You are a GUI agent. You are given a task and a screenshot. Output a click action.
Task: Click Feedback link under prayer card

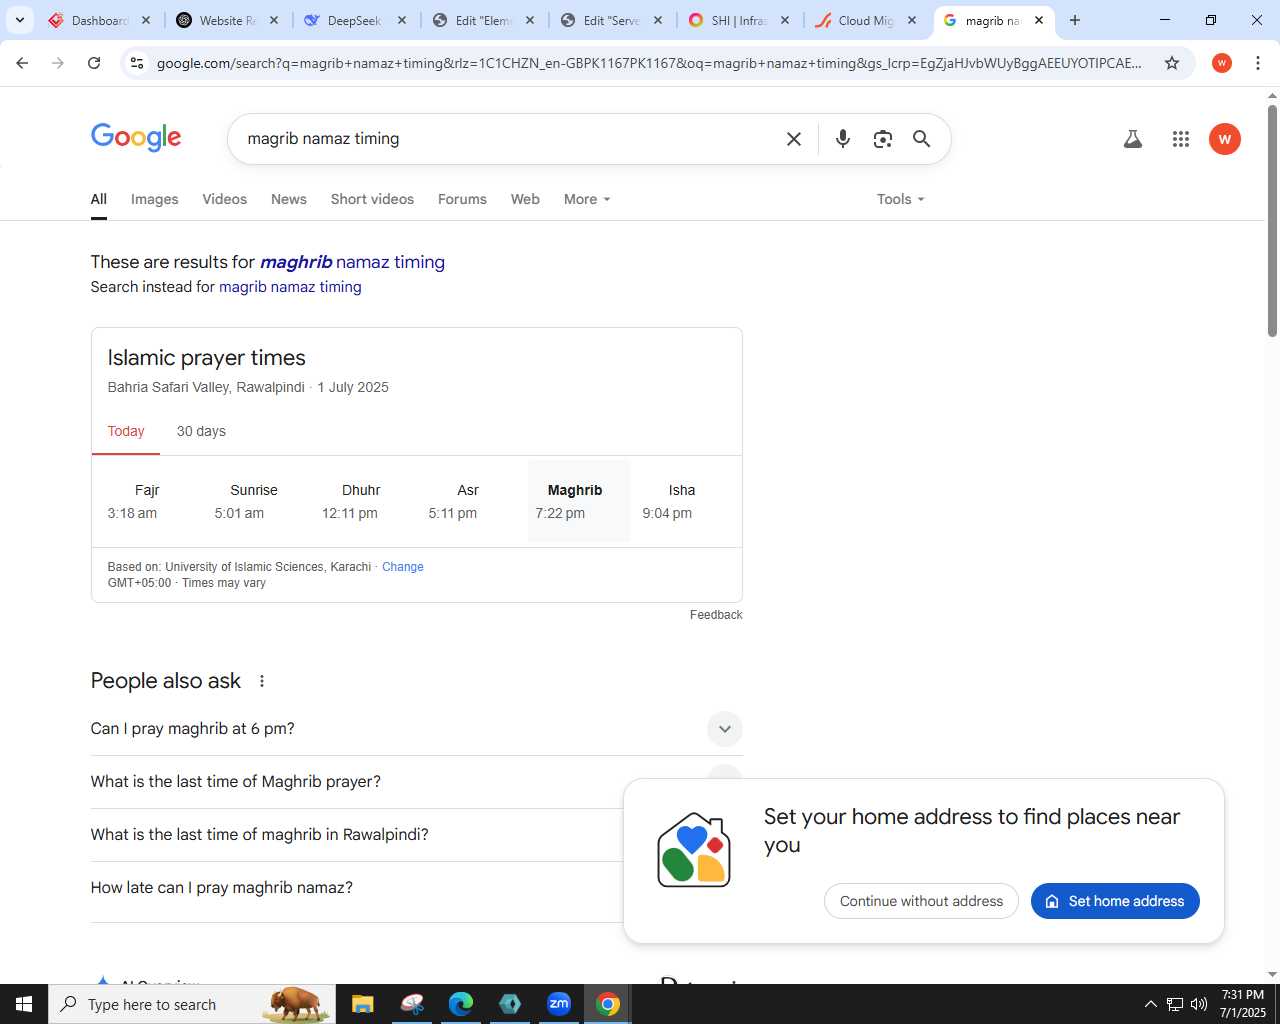716,615
